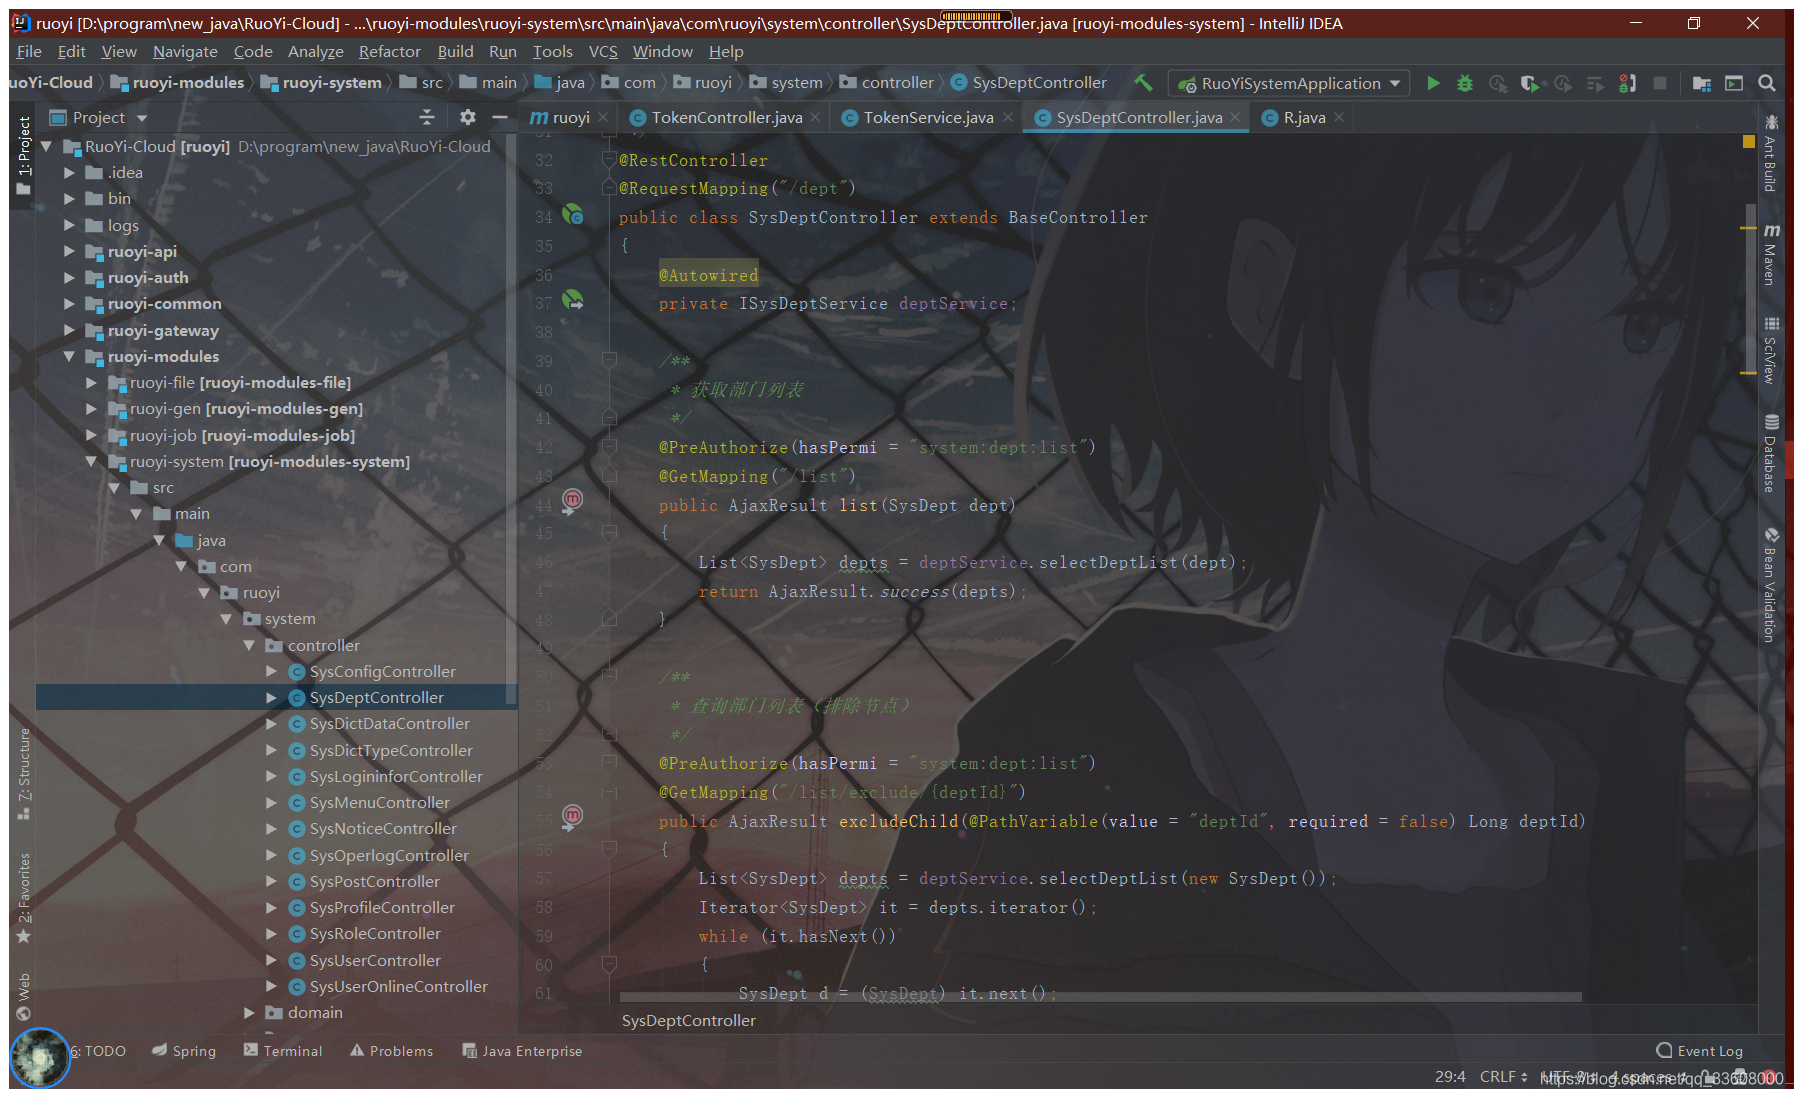The height and width of the screenshot is (1098, 1794).
Task: Expand the domain package
Action: click(249, 1012)
